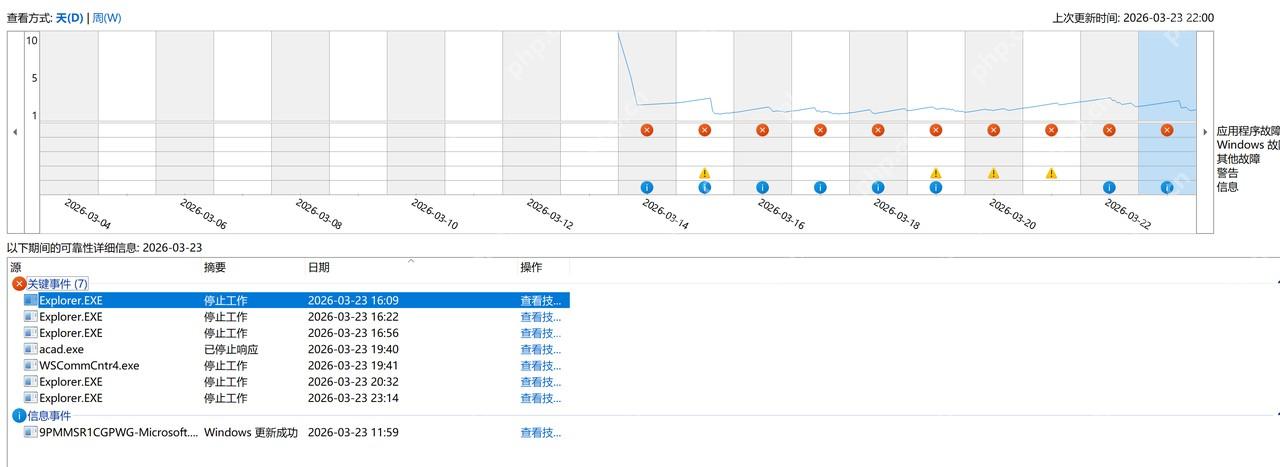Viewport: 1280px width, 467px height.
Task: Open 查看技... link for Explorer.EXE at 23:14
Action: [540, 398]
